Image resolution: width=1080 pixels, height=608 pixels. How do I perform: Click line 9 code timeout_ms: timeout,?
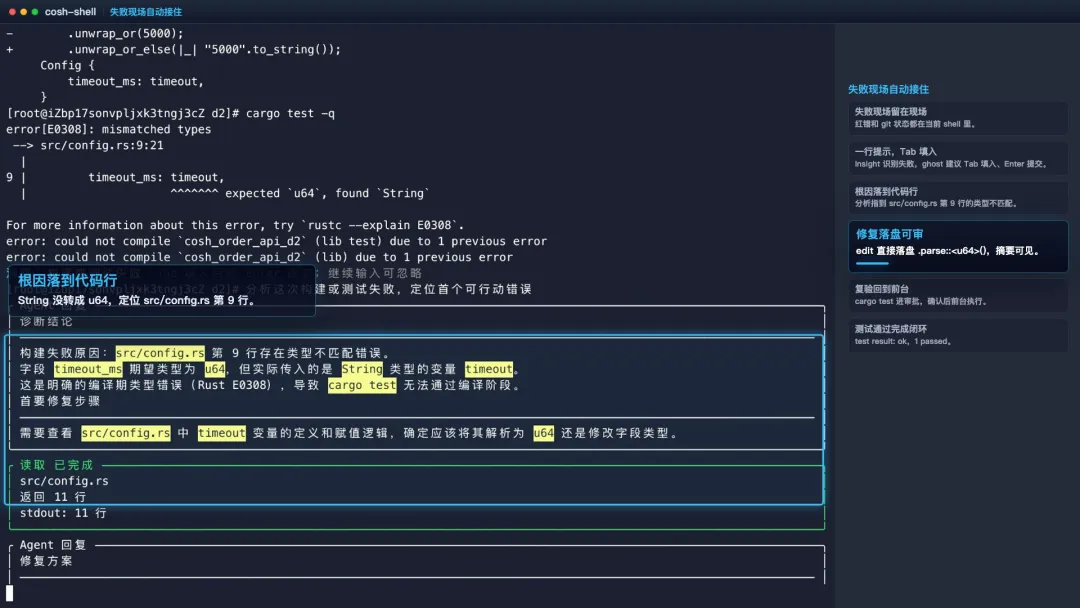(156, 178)
